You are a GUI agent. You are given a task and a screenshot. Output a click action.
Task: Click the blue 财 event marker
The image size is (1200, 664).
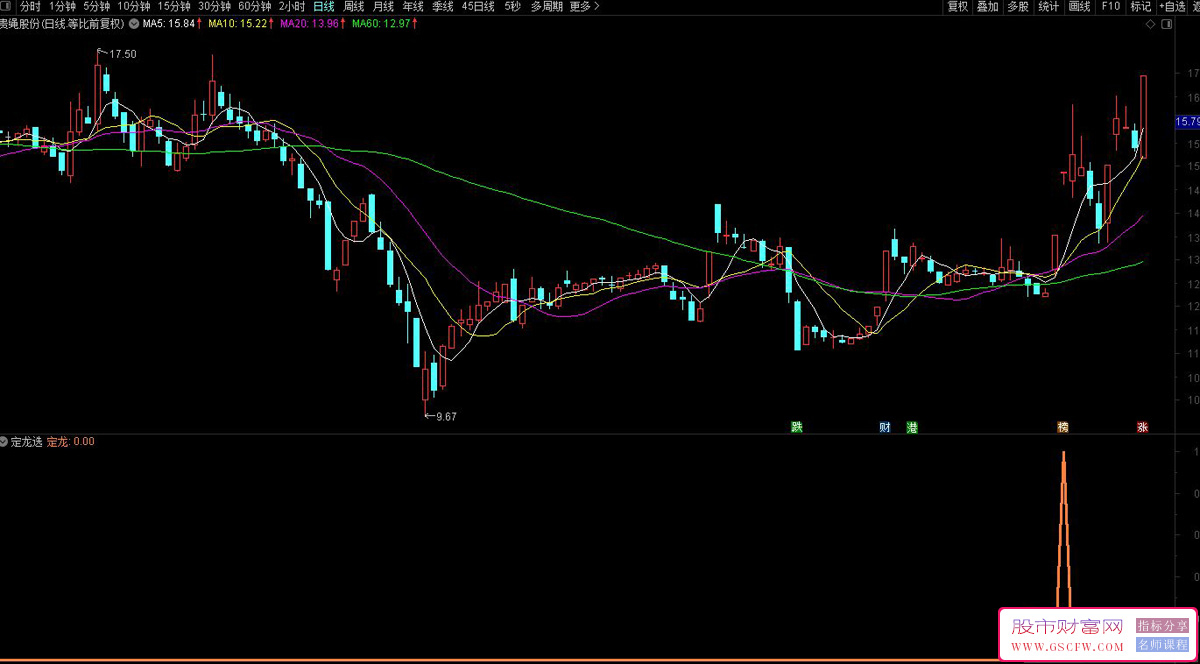885,427
